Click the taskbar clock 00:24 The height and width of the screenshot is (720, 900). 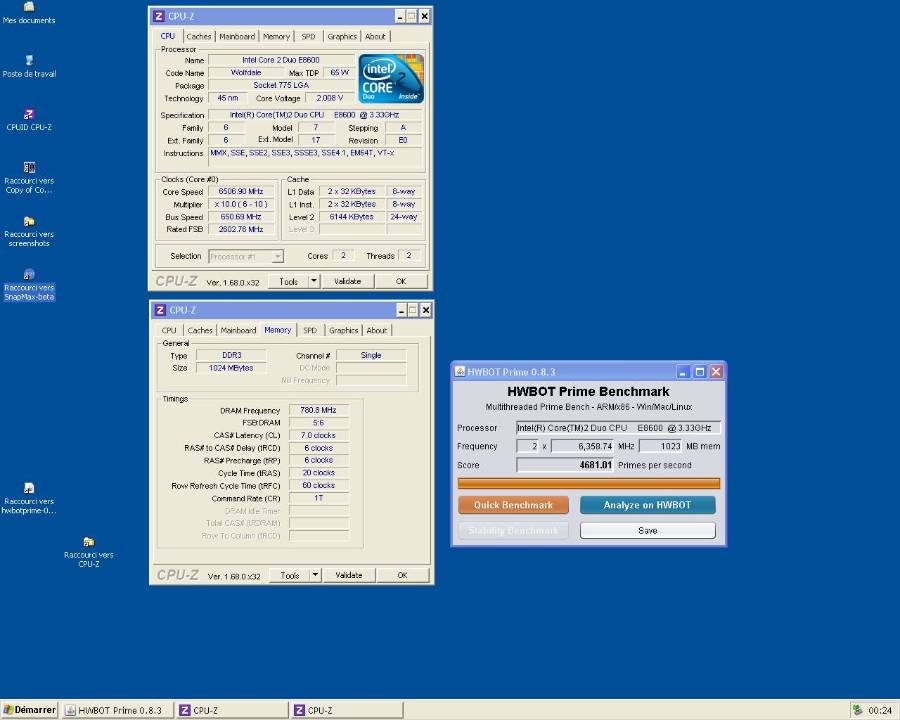pyautogui.click(x=880, y=710)
